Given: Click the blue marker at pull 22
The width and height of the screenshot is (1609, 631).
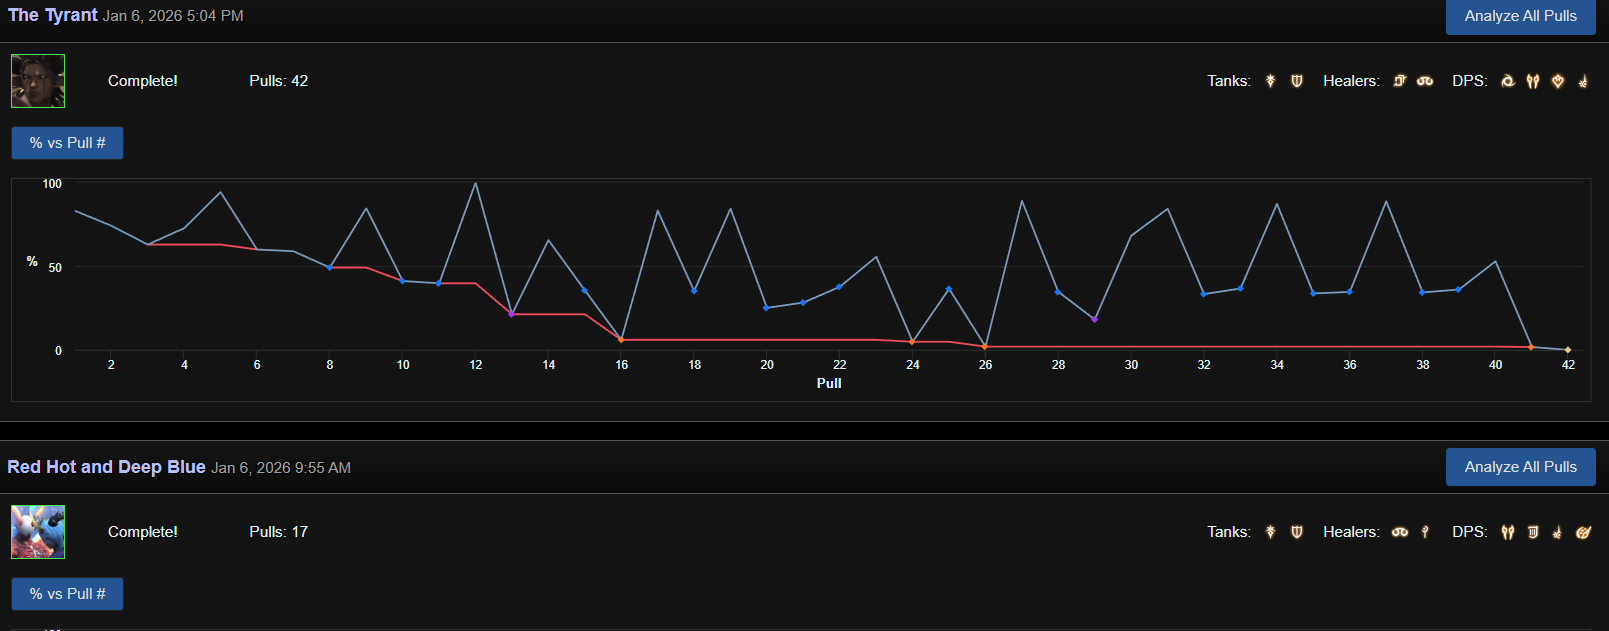Looking at the screenshot, I should coord(839,287).
